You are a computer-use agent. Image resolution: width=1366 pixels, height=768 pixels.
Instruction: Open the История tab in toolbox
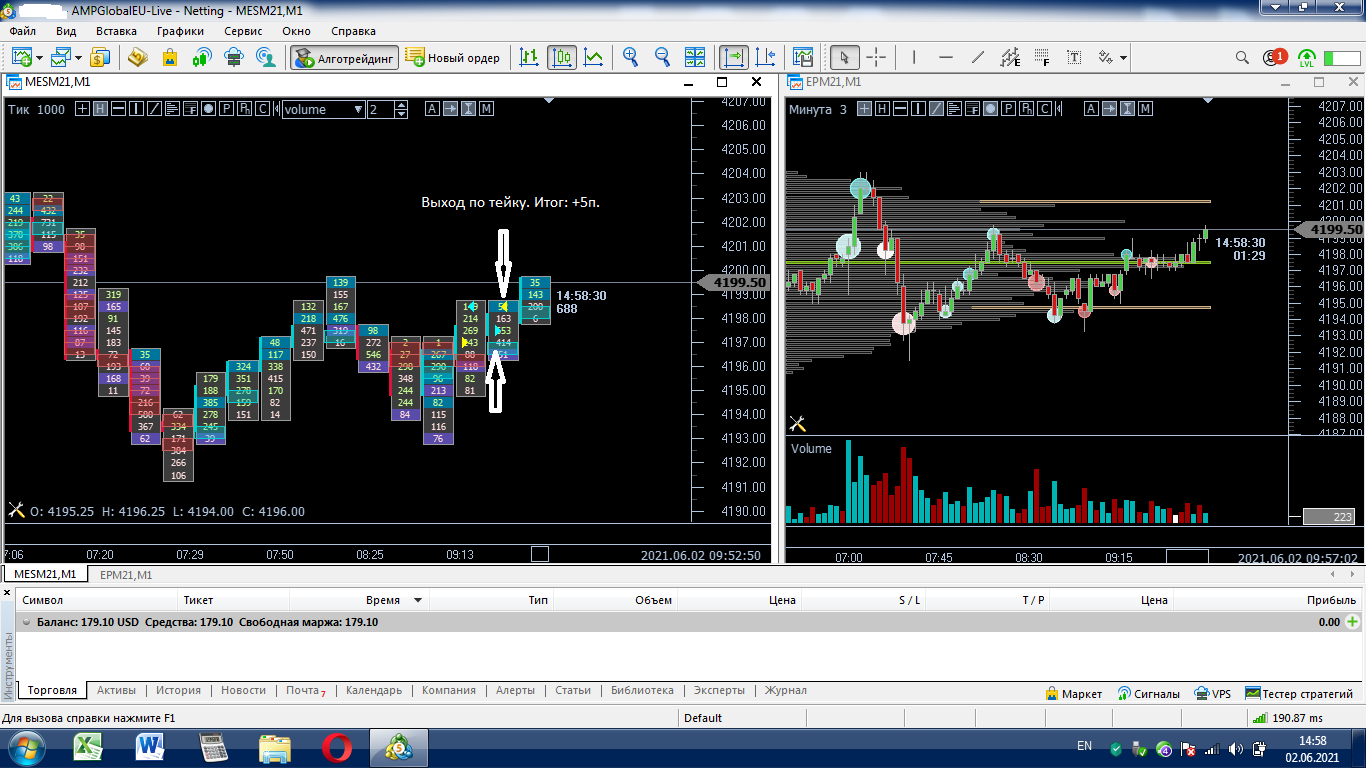click(178, 690)
